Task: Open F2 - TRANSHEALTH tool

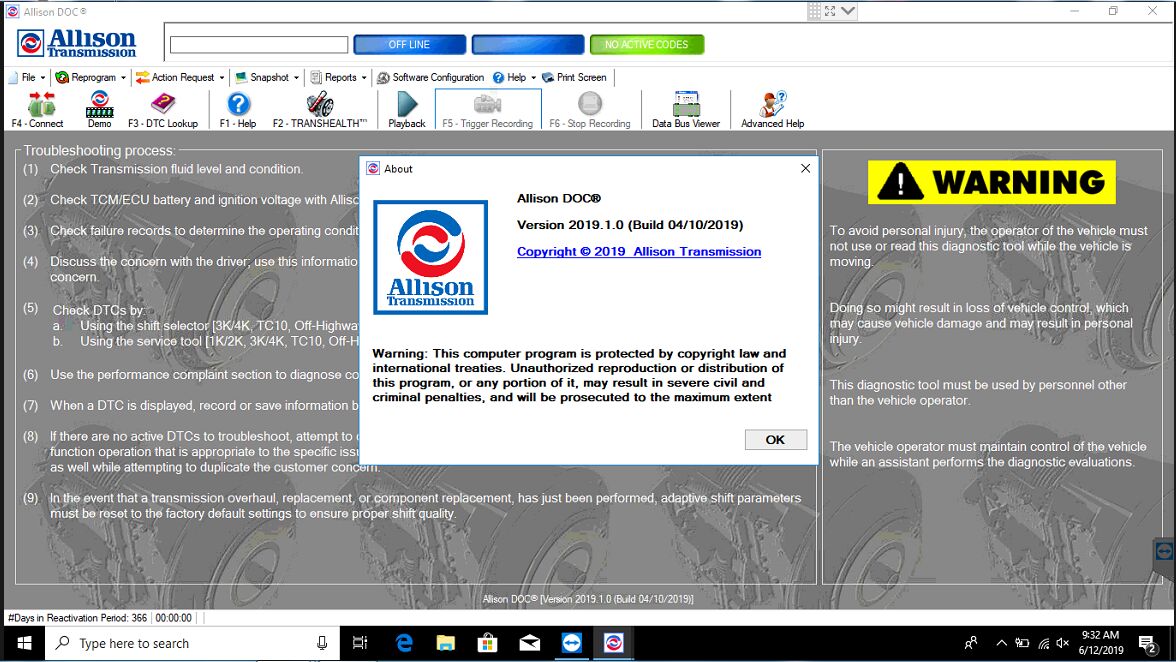Action: pos(320,109)
